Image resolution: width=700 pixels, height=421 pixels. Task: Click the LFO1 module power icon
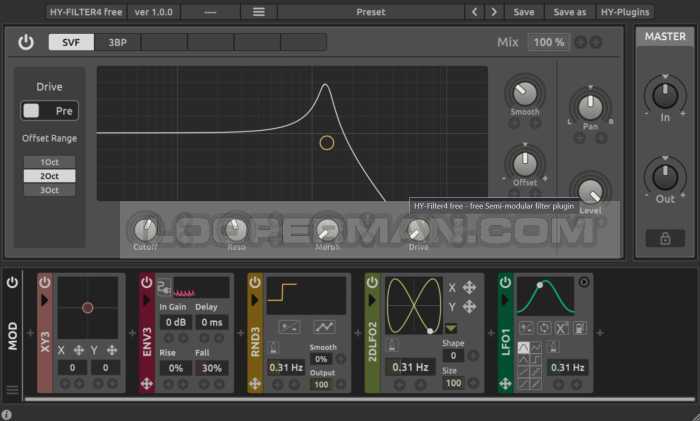click(506, 283)
